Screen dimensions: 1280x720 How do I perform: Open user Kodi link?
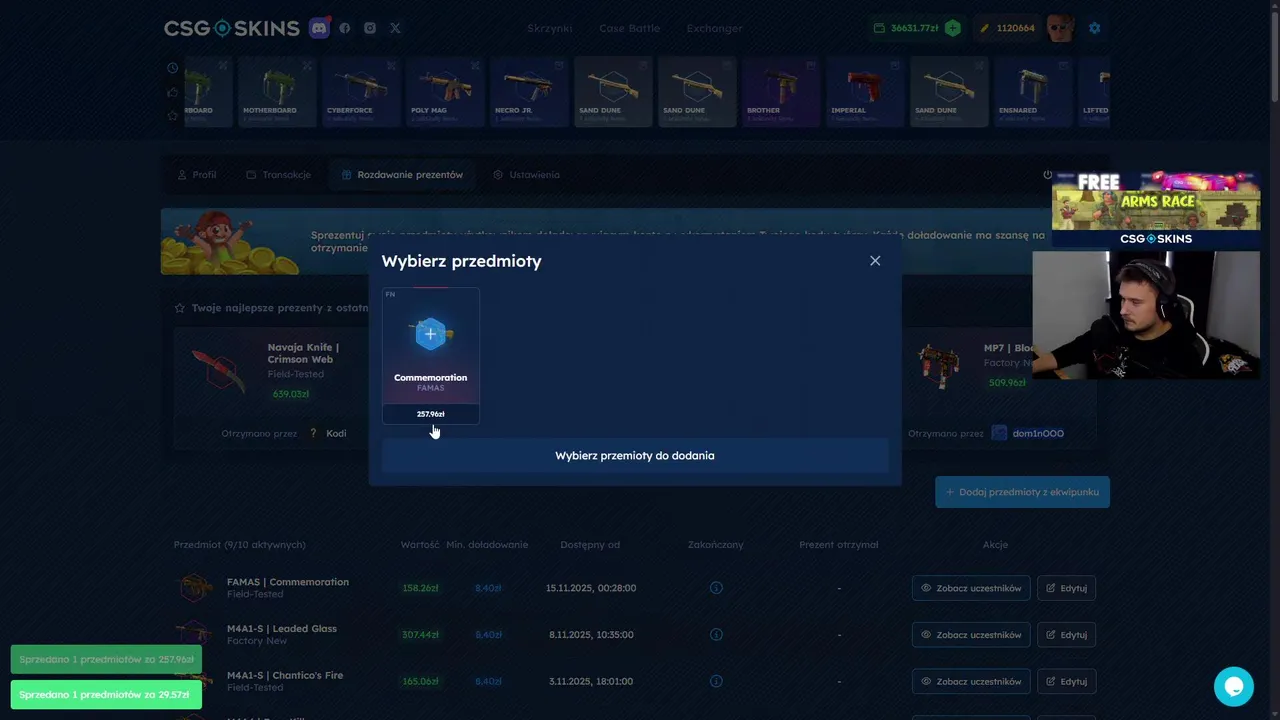tap(336, 434)
